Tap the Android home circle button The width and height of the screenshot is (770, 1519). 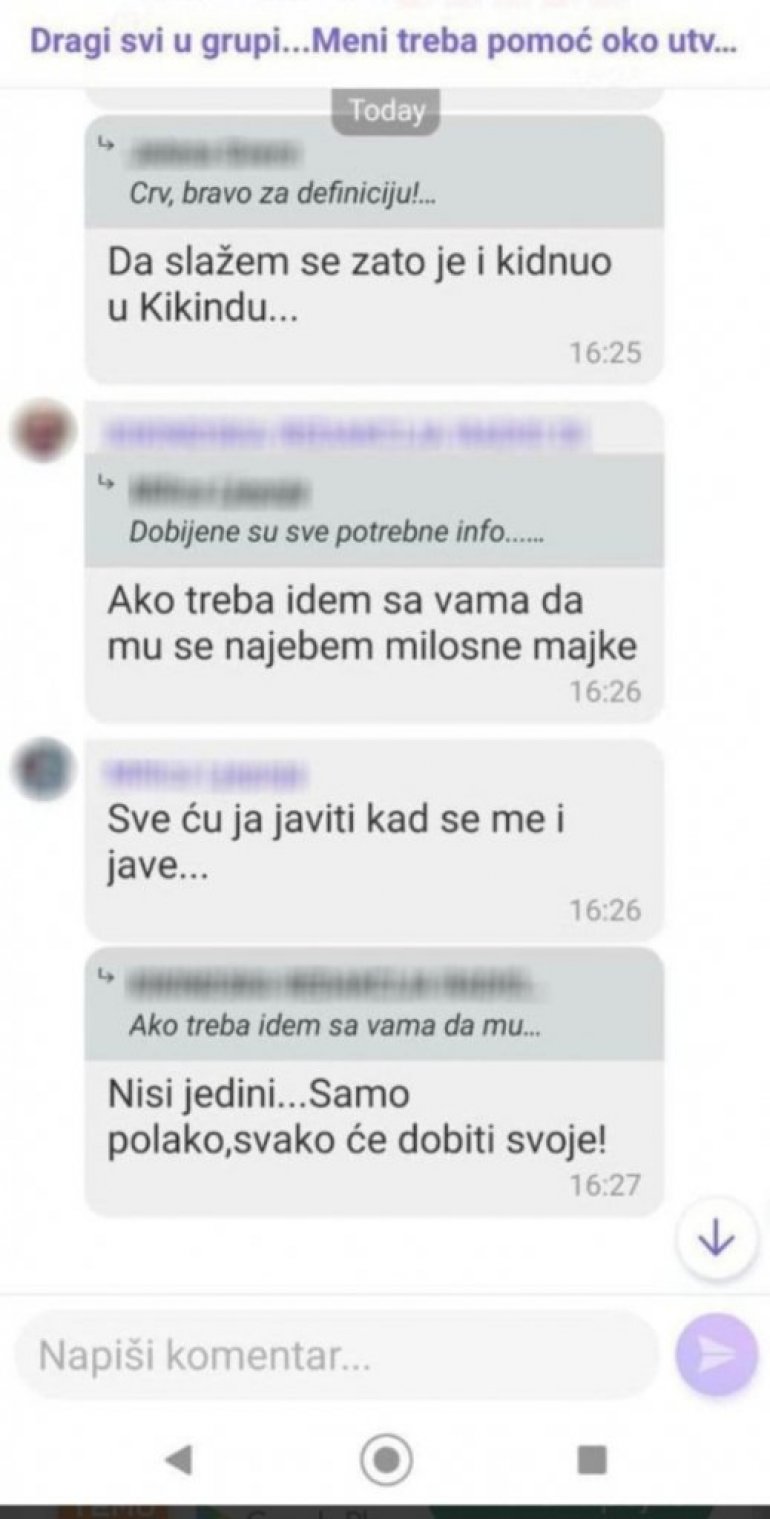386,1461
